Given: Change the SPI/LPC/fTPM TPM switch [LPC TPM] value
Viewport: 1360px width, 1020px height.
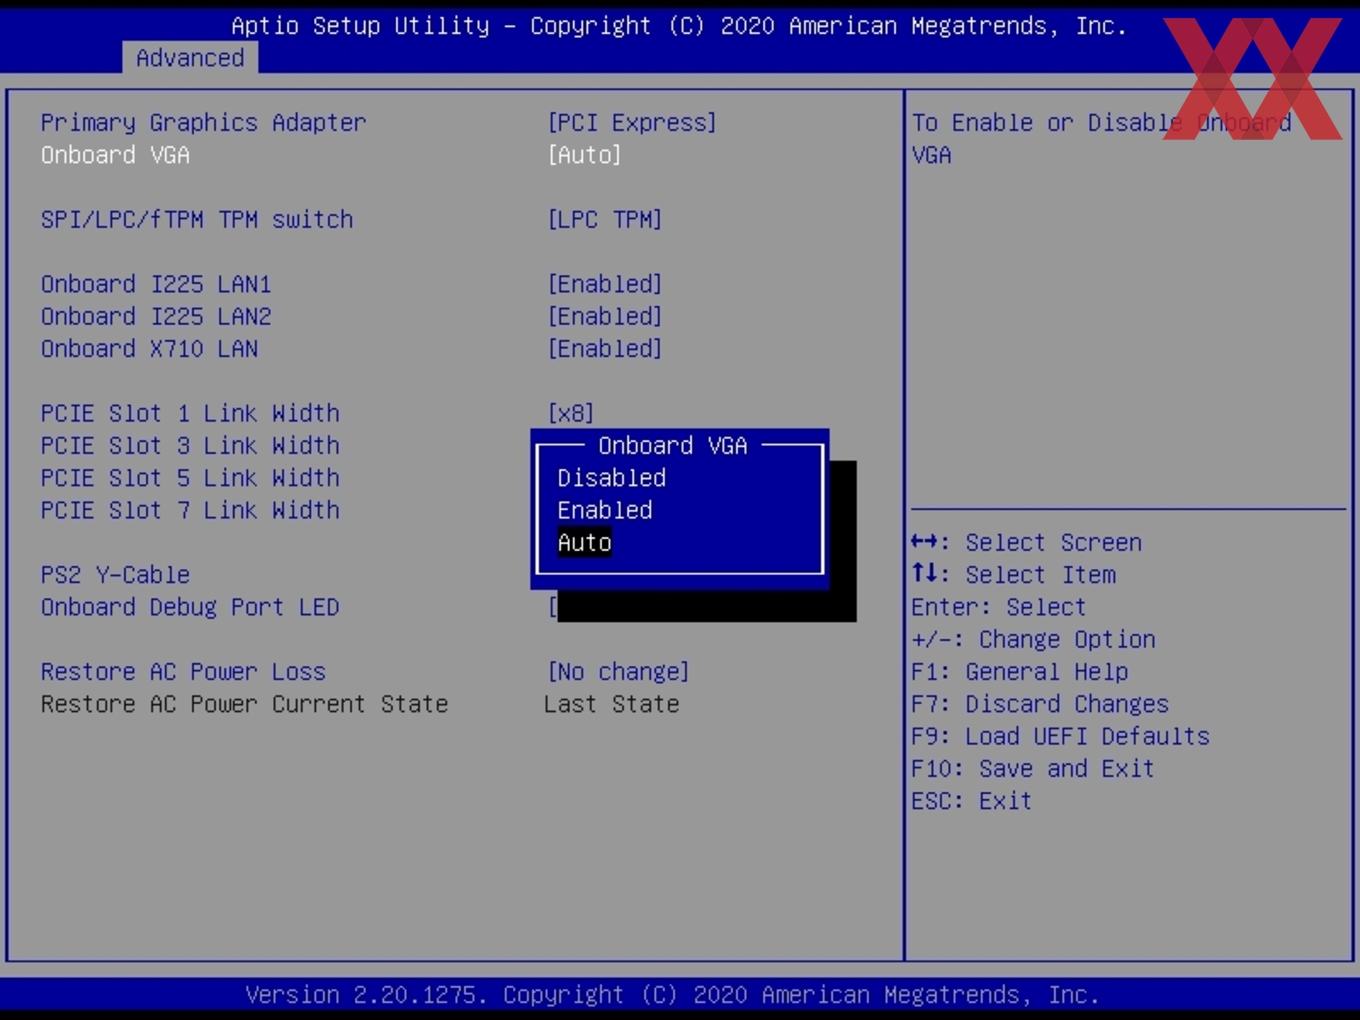Looking at the screenshot, I should point(604,220).
